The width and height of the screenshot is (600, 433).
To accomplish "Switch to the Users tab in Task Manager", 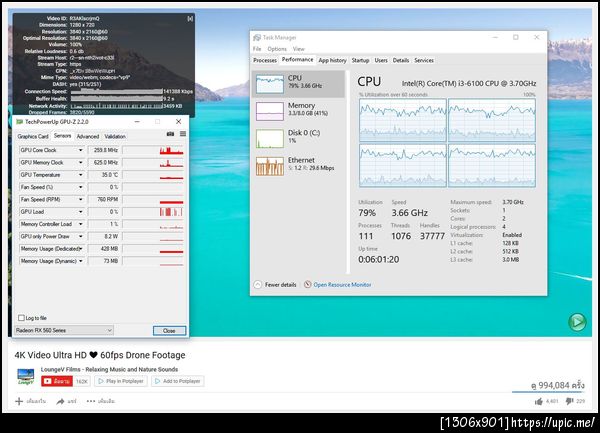I will point(381,60).
